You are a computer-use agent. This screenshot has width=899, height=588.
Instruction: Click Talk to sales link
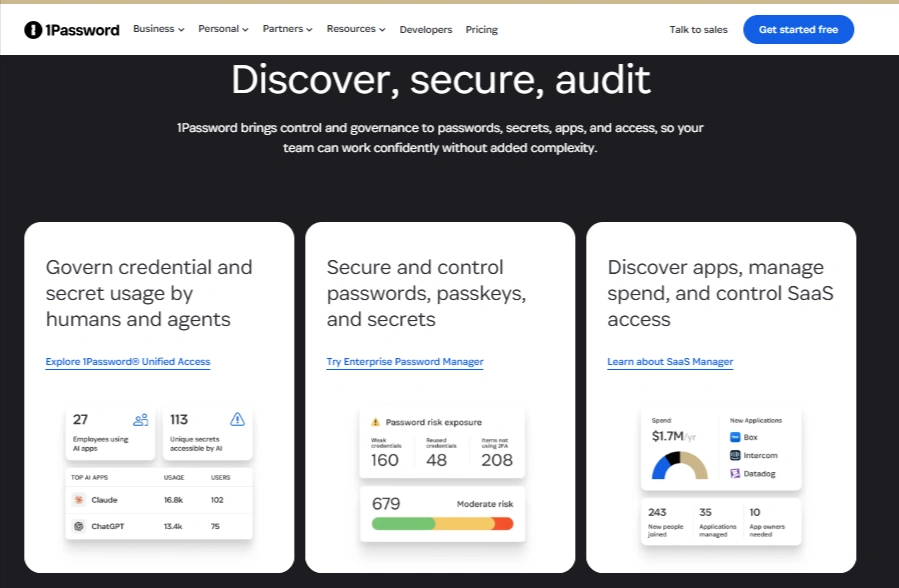click(698, 30)
